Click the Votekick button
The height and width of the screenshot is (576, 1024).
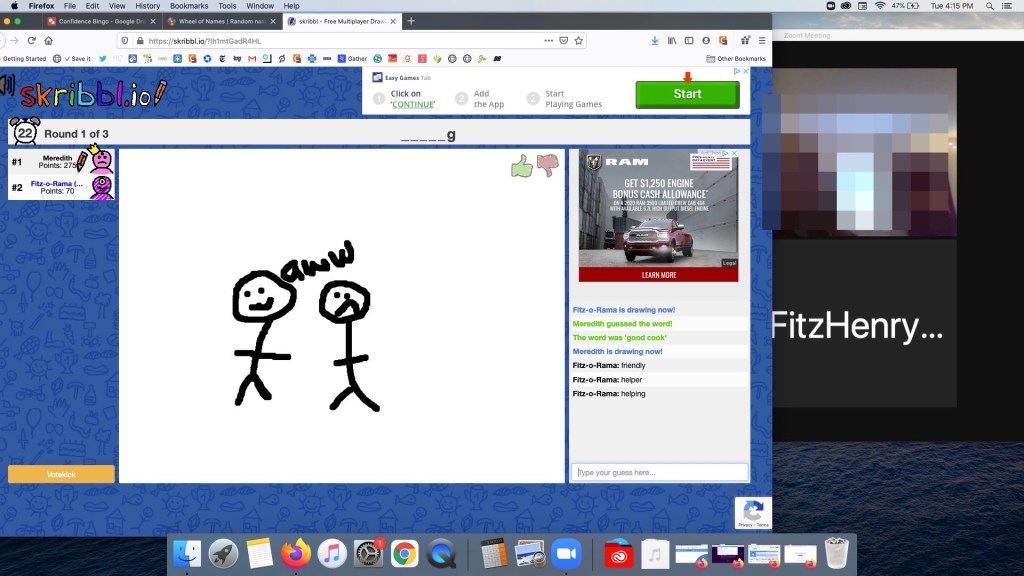(x=61, y=474)
